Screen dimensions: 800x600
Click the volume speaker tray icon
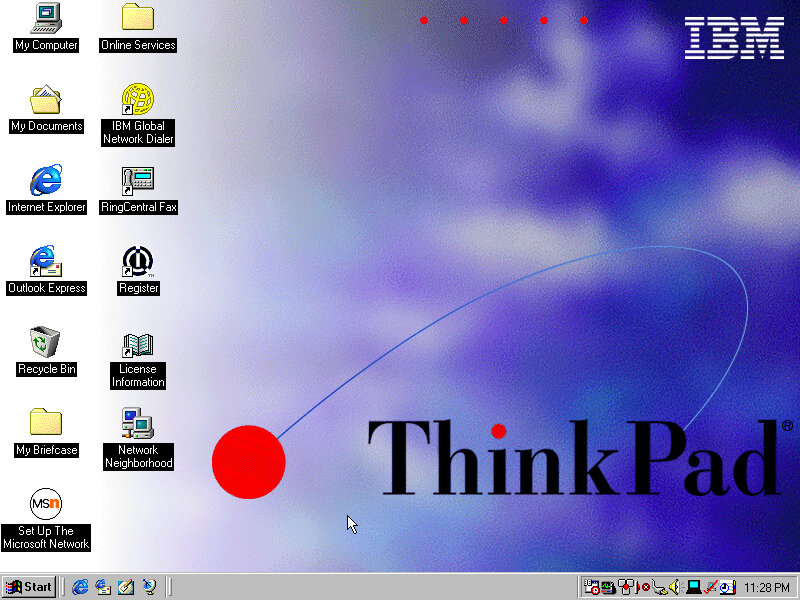[676, 587]
